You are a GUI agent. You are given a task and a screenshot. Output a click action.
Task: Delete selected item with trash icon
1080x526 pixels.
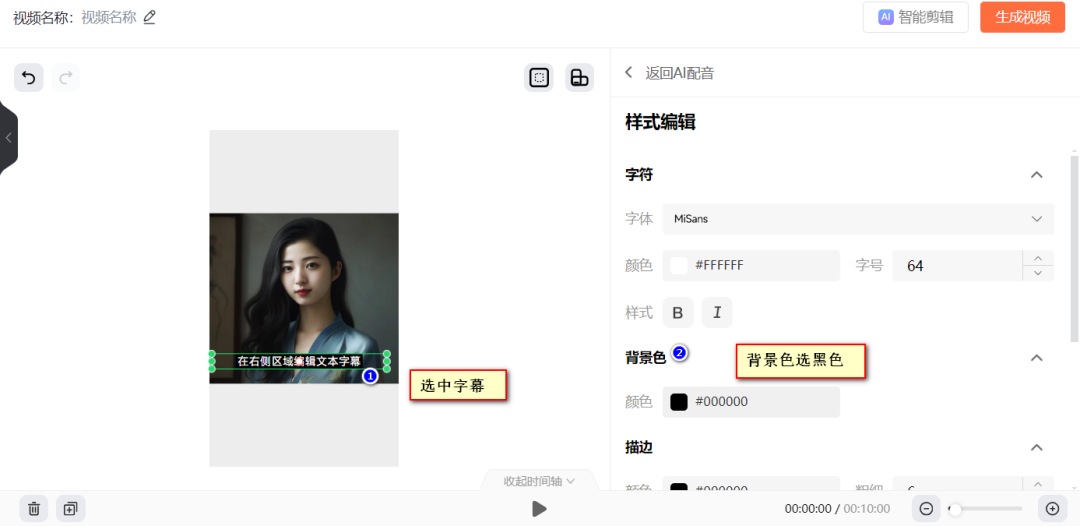point(34,509)
